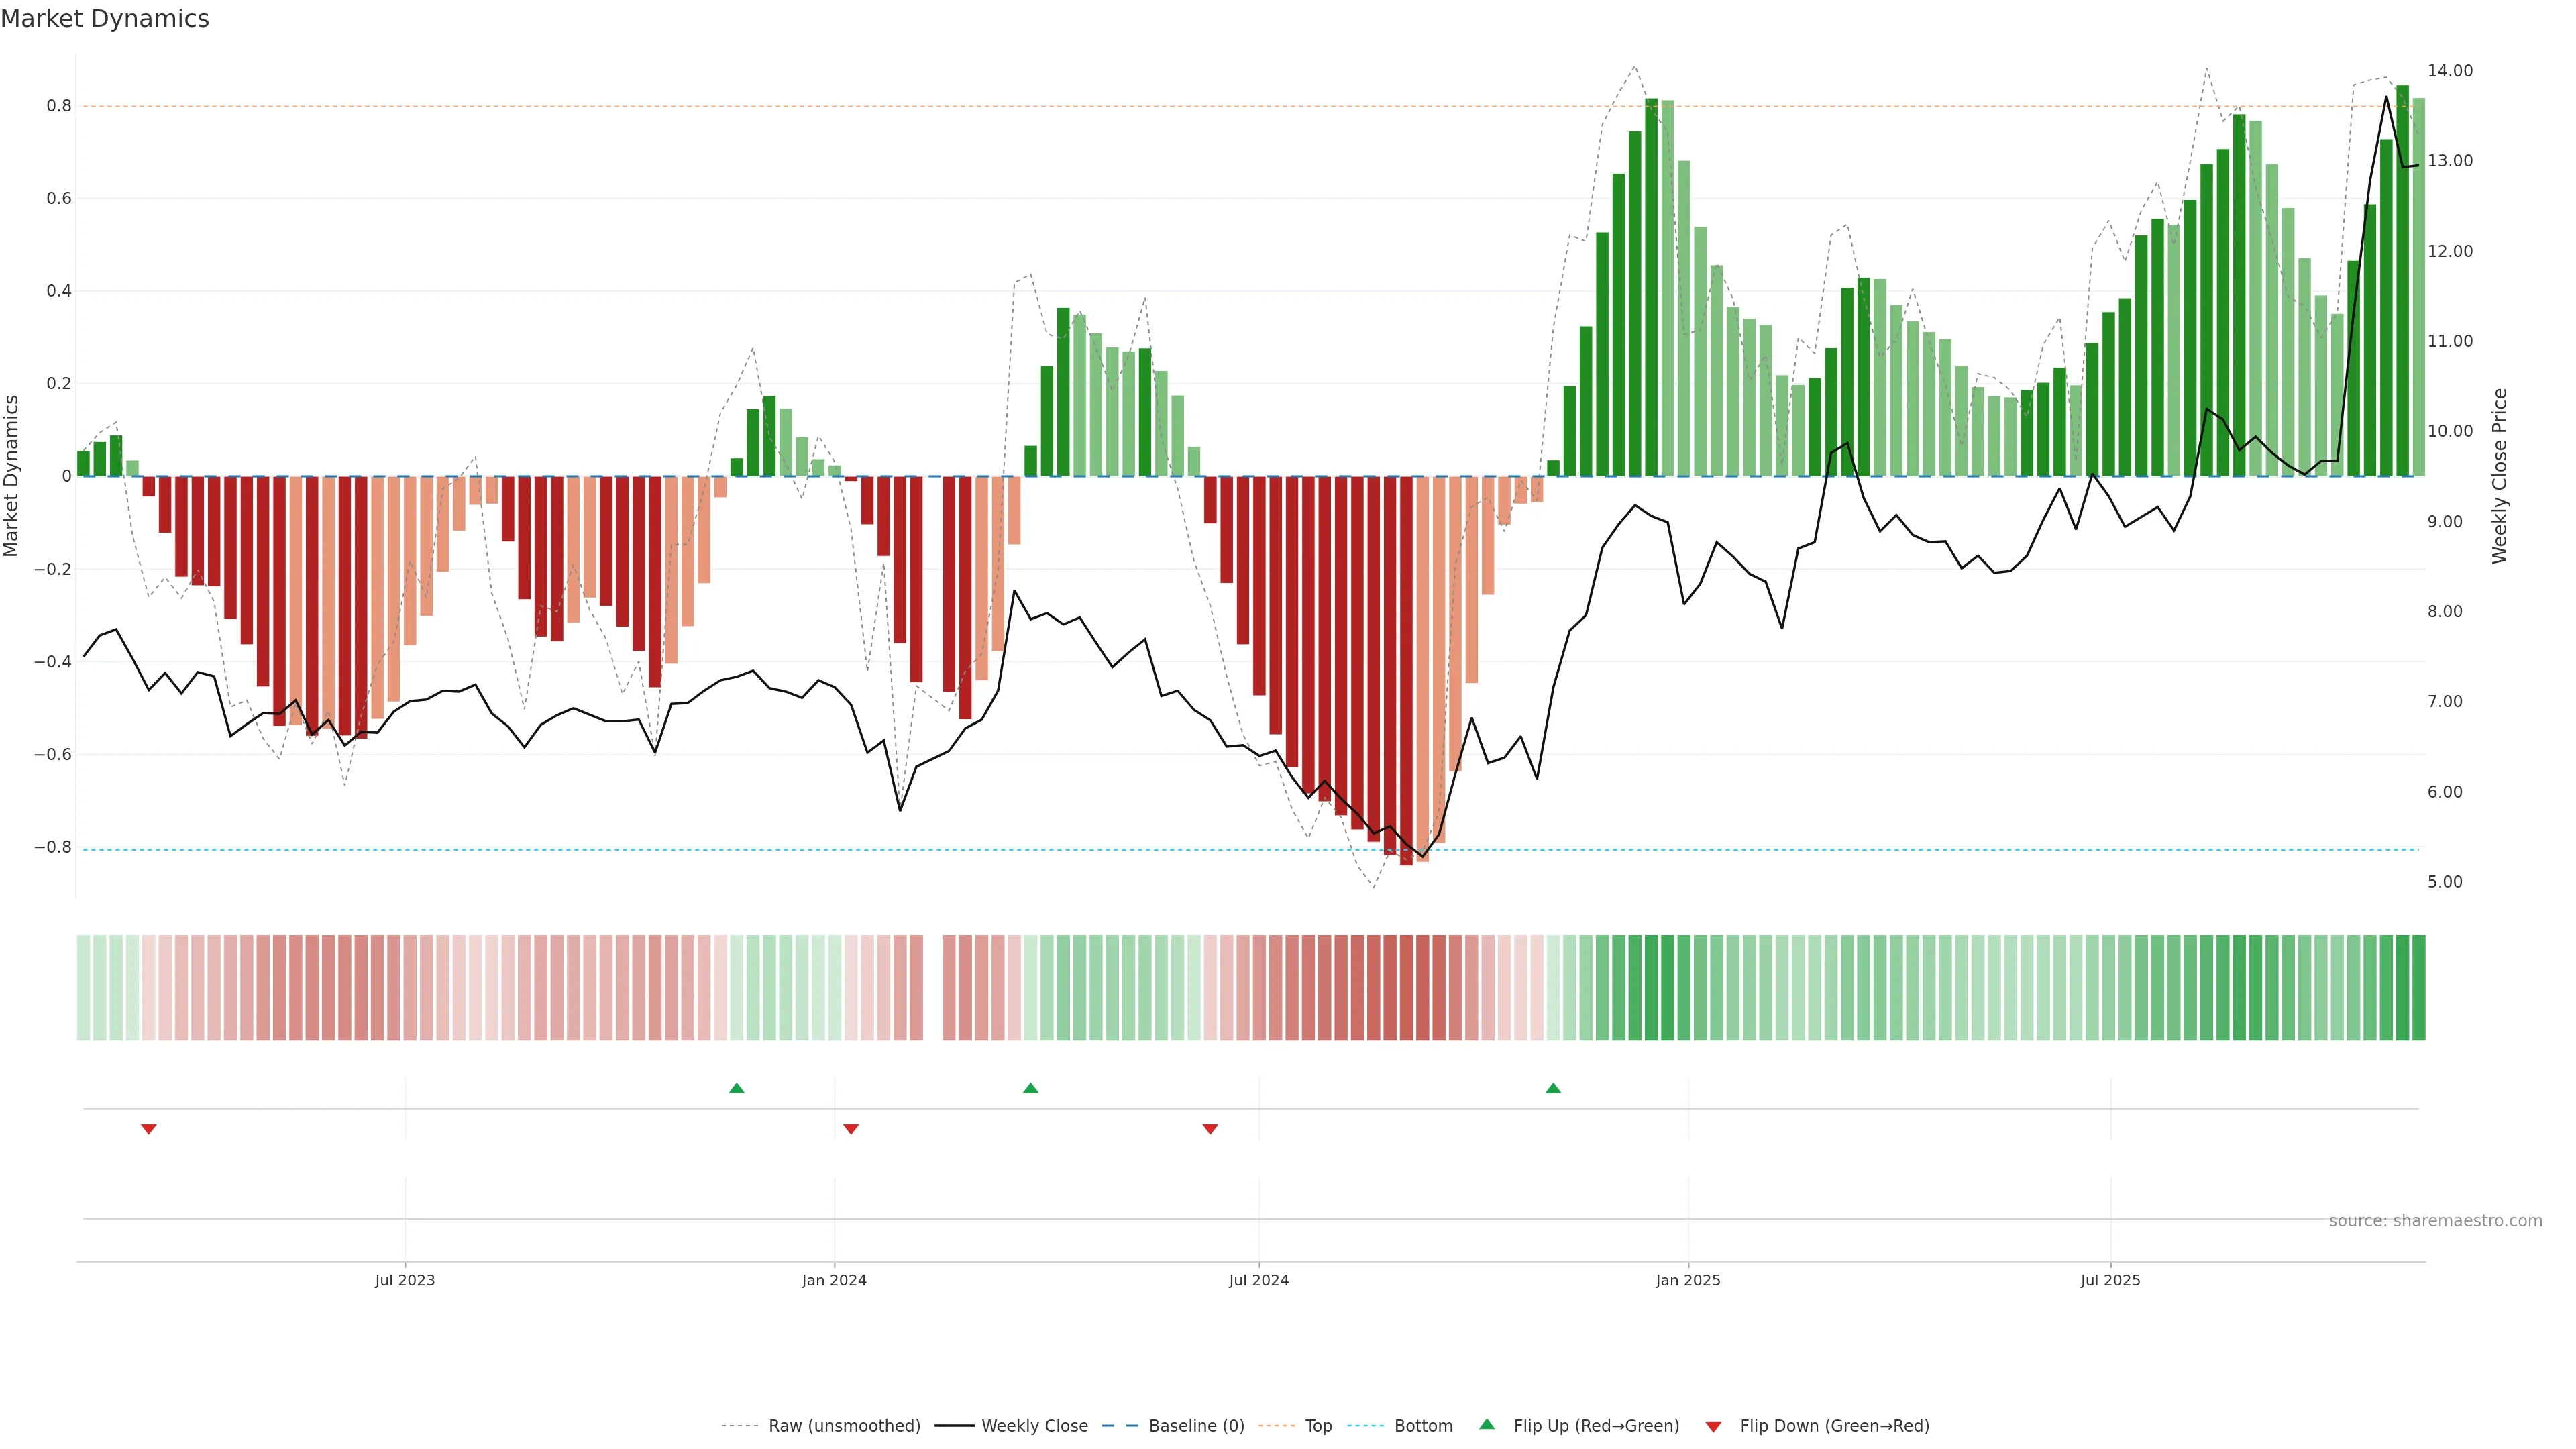Click the Jul 2023 x-axis label
This screenshot has width=2576, height=1449.
(405, 1280)
